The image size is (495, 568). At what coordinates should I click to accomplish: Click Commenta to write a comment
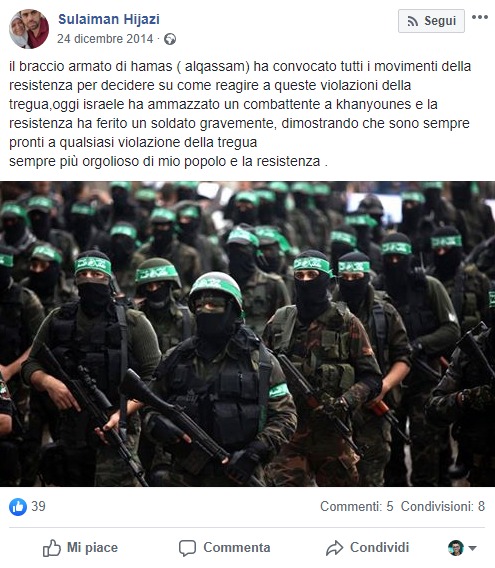225,548
